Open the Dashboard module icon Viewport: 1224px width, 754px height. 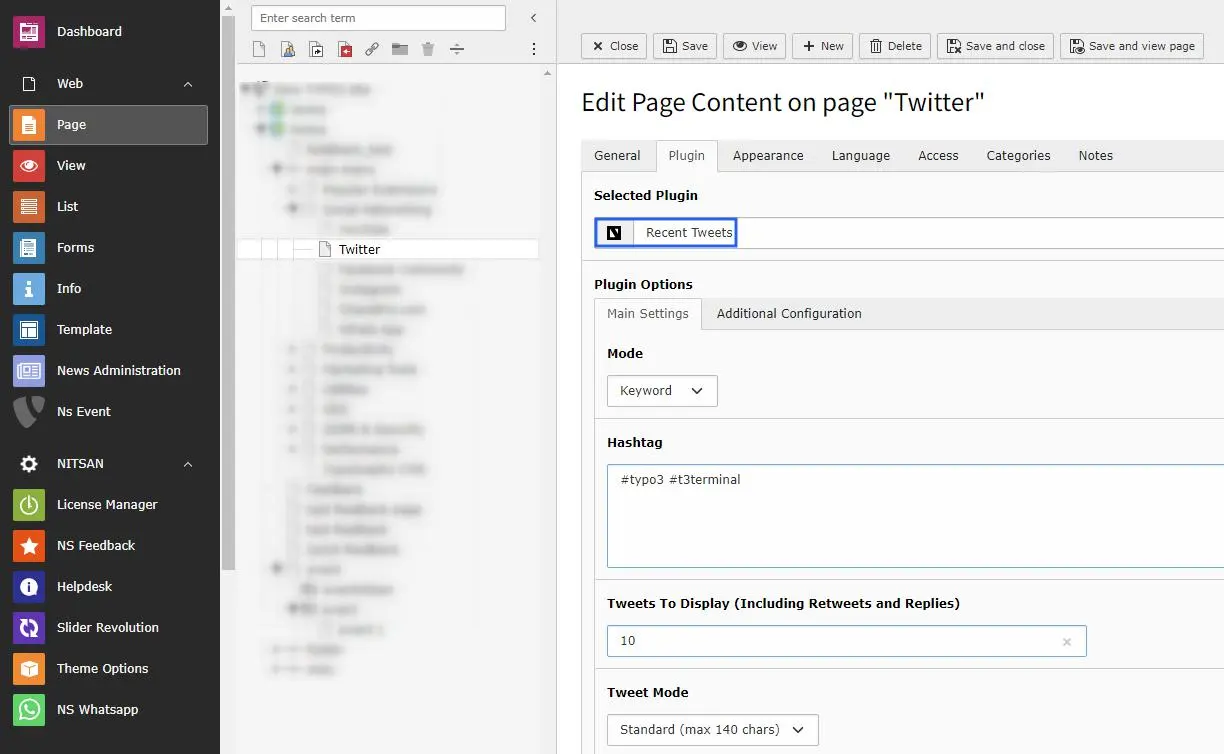[x=29, y=31]
